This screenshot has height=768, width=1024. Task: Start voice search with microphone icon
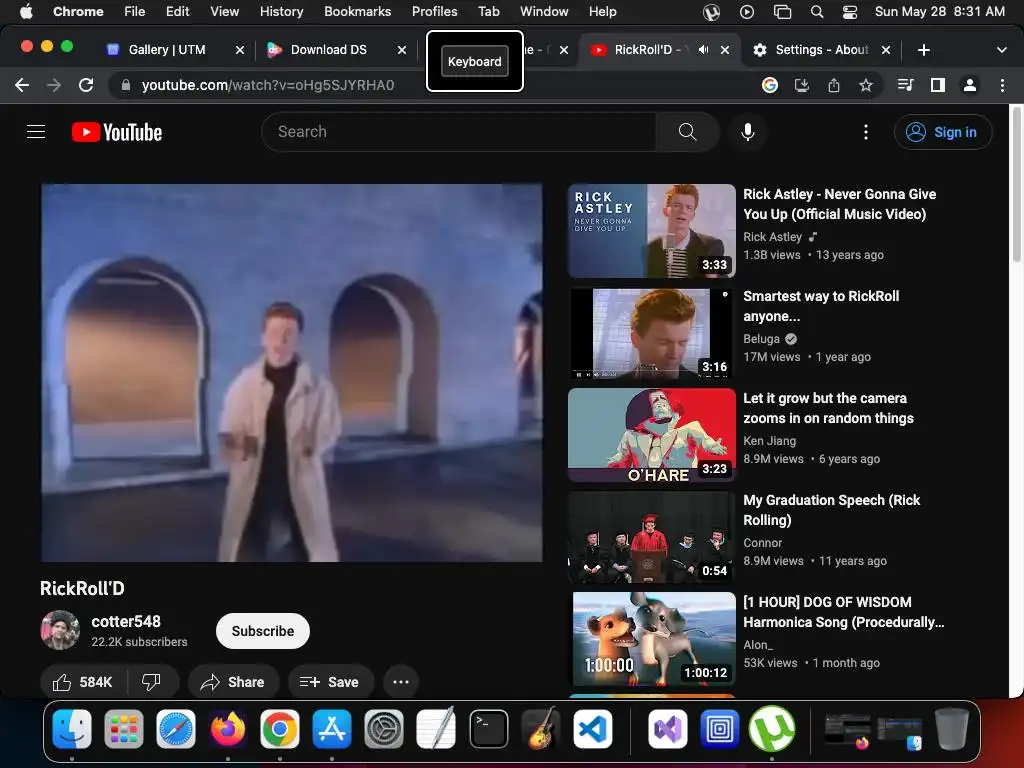coord(748,132)
